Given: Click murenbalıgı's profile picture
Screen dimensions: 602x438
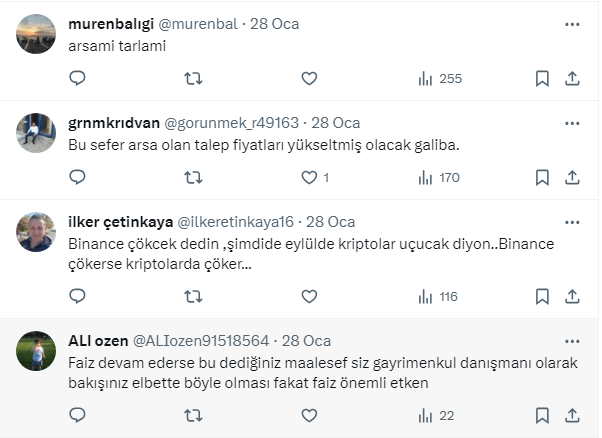Looking at the screenshot, I should (37, 34).
